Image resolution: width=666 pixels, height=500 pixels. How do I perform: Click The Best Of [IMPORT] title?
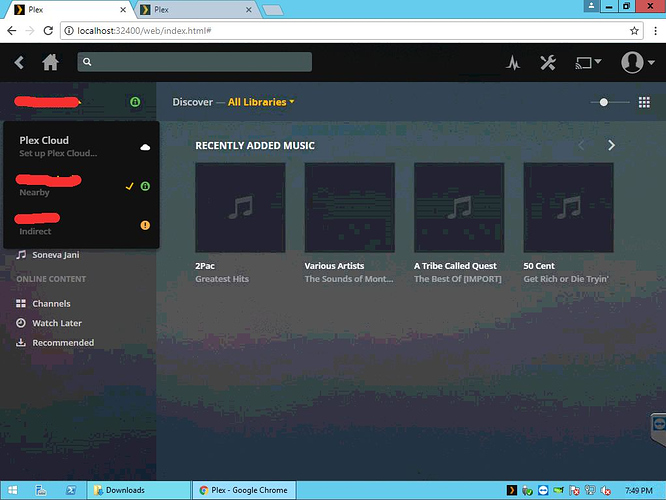458,279
